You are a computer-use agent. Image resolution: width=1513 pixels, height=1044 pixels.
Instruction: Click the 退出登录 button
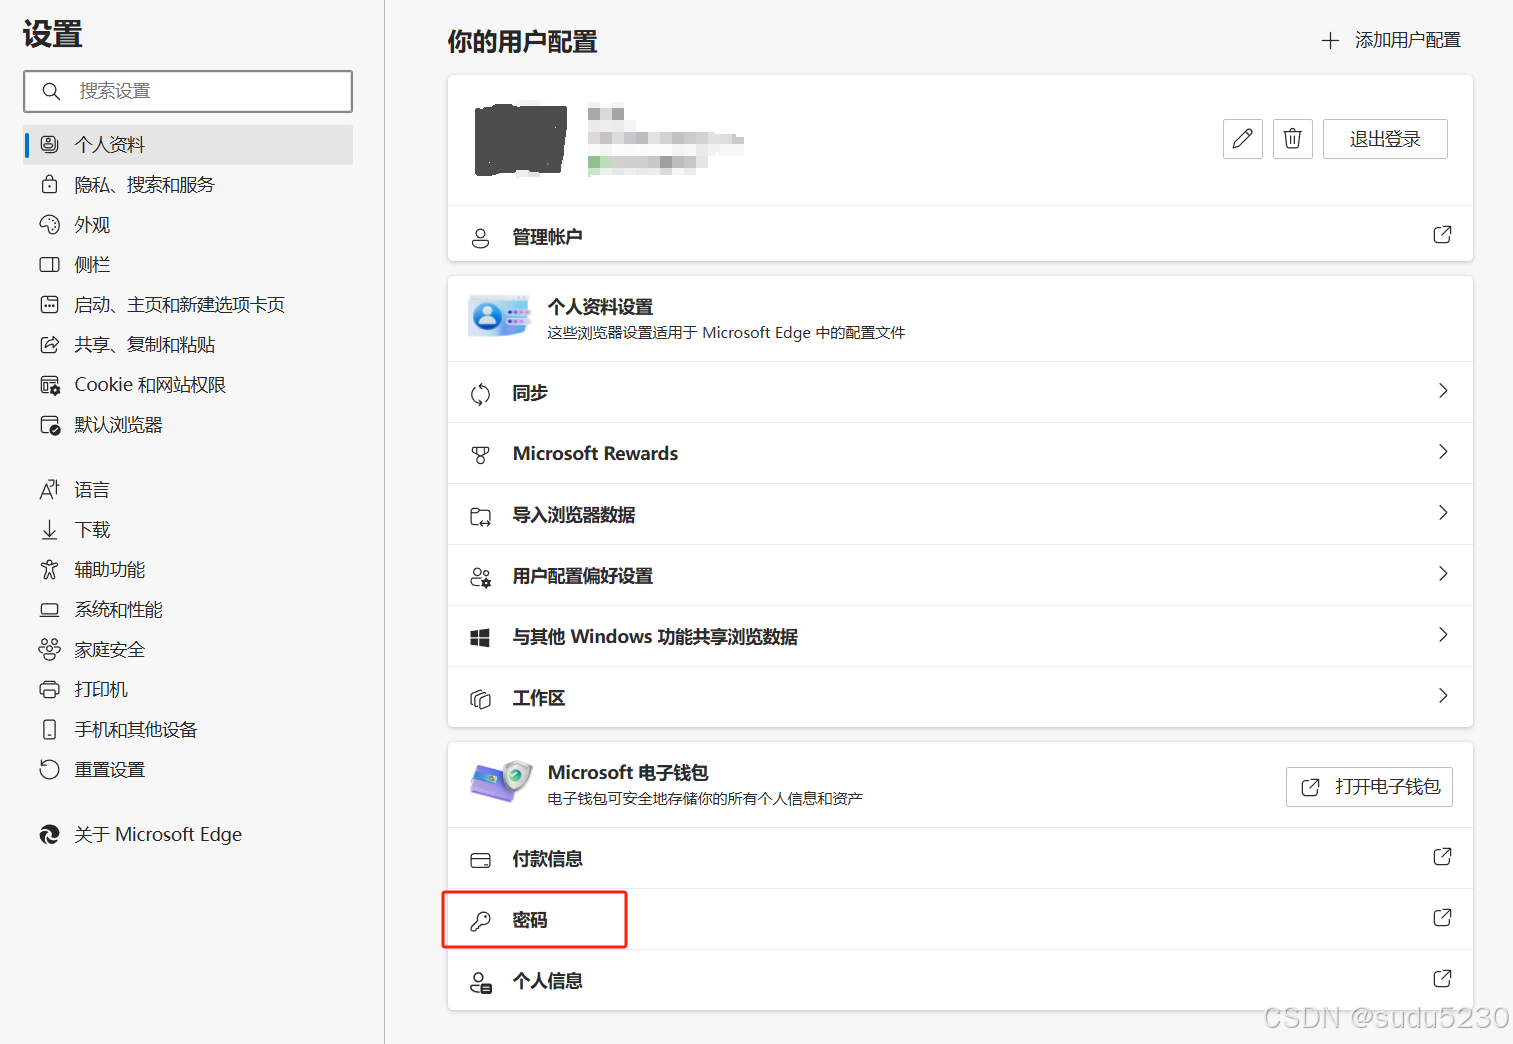pos(1385,139)
